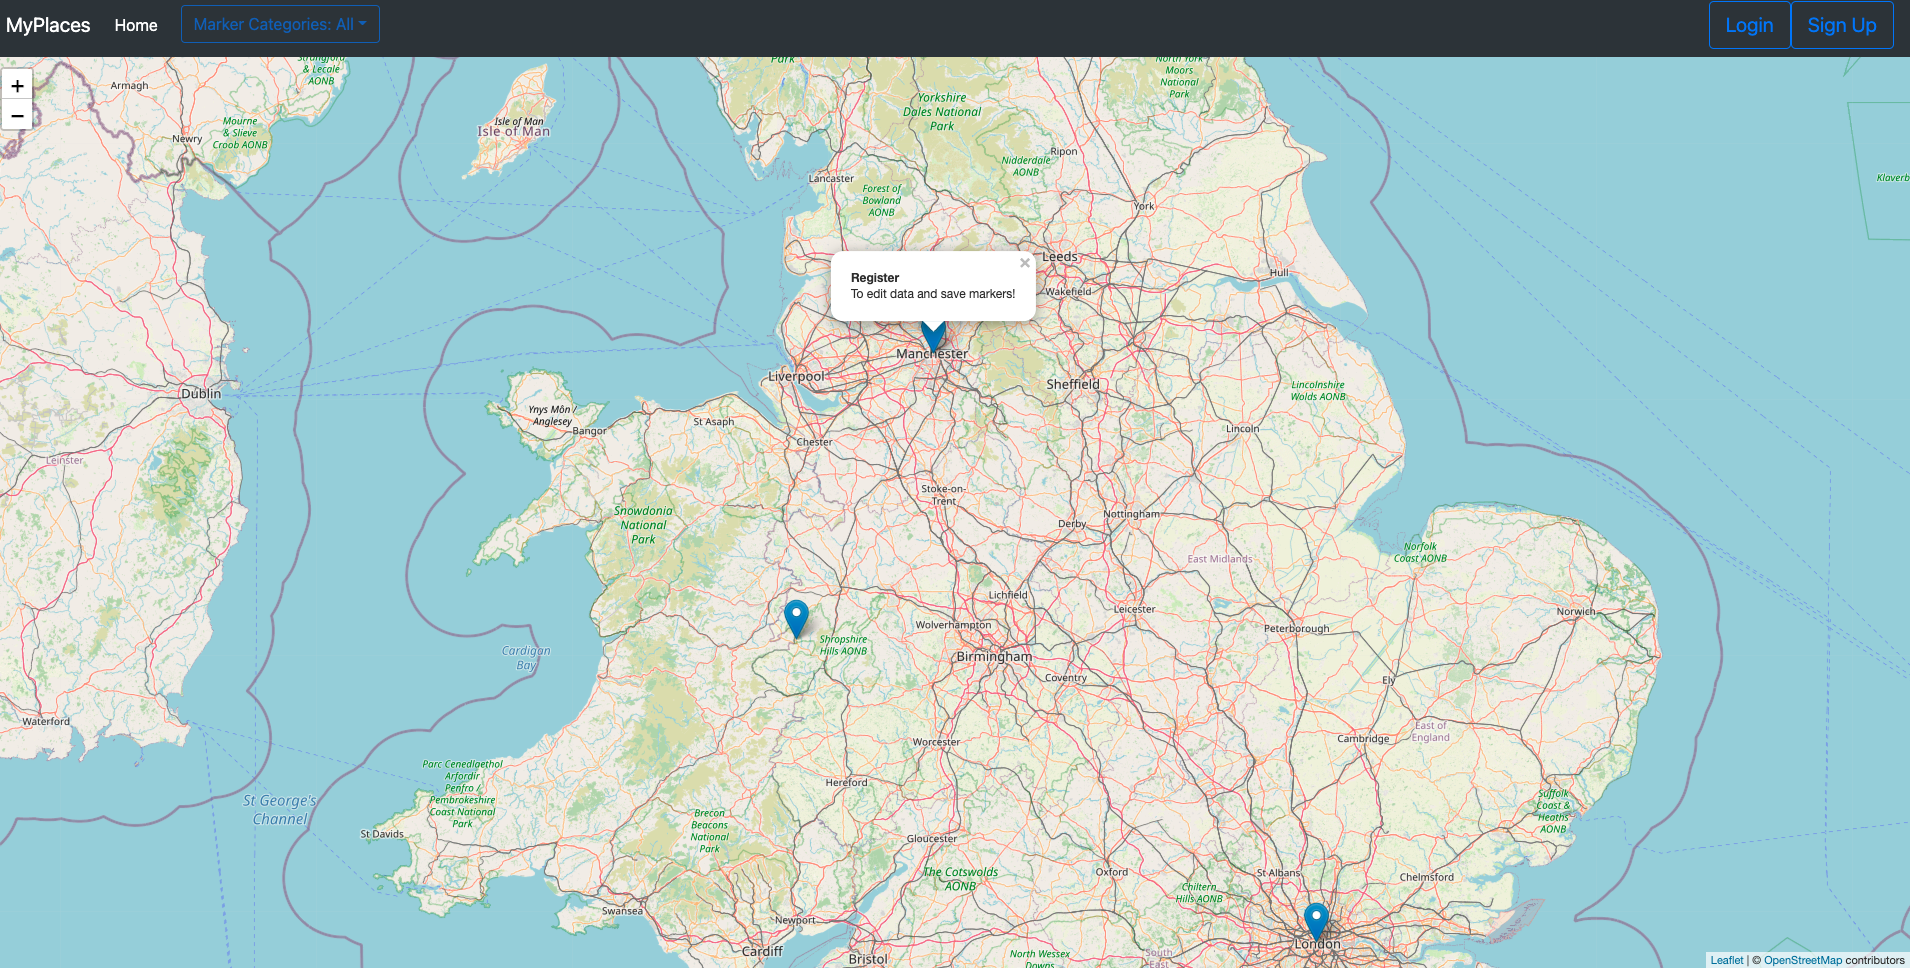Click the Coventry label on the map
The width and height of the screenshot is (1910, 968).
pyautogui.click(x=1066, y=678)
